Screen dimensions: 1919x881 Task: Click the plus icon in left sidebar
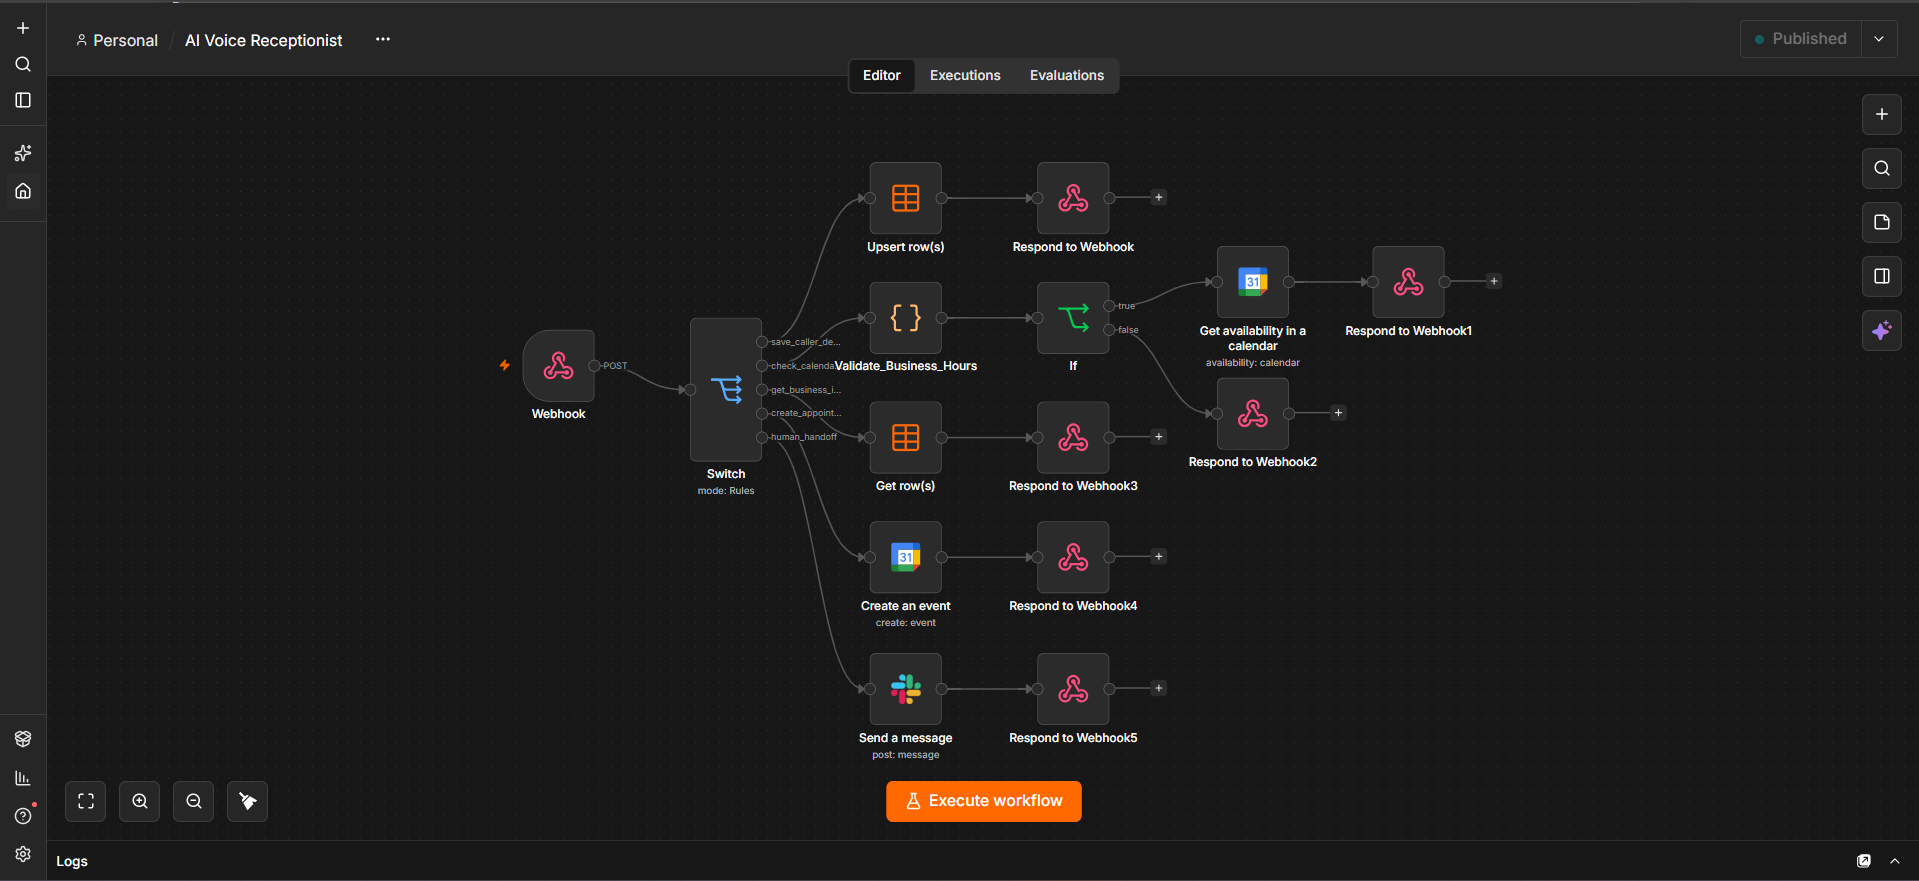[x=23, y=28]
